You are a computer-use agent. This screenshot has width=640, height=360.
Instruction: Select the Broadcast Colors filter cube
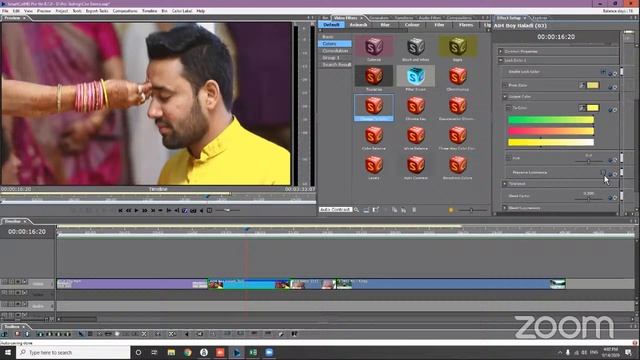pyautogui.click(x=458, y=165)
